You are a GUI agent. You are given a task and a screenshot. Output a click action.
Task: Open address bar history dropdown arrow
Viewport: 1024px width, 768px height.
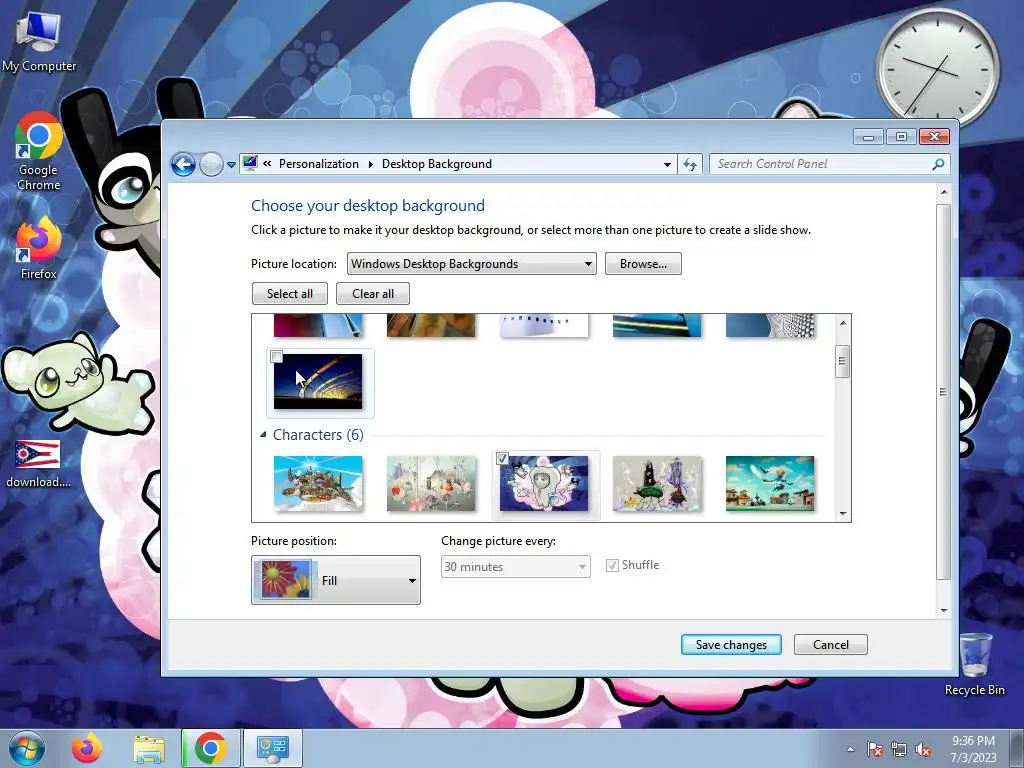point(667,165)
